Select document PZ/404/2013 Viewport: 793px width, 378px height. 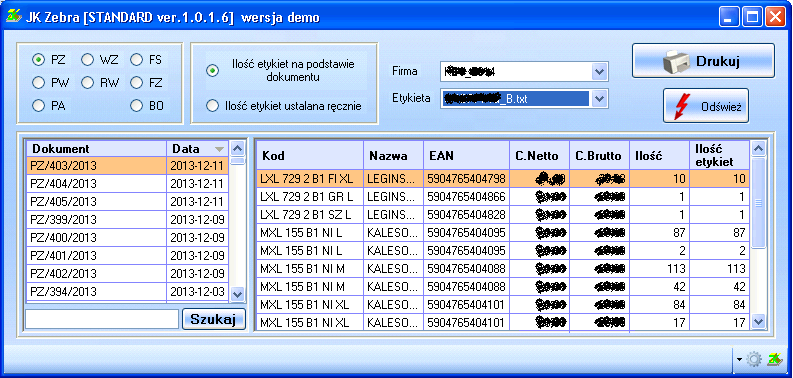coord(127,184)
